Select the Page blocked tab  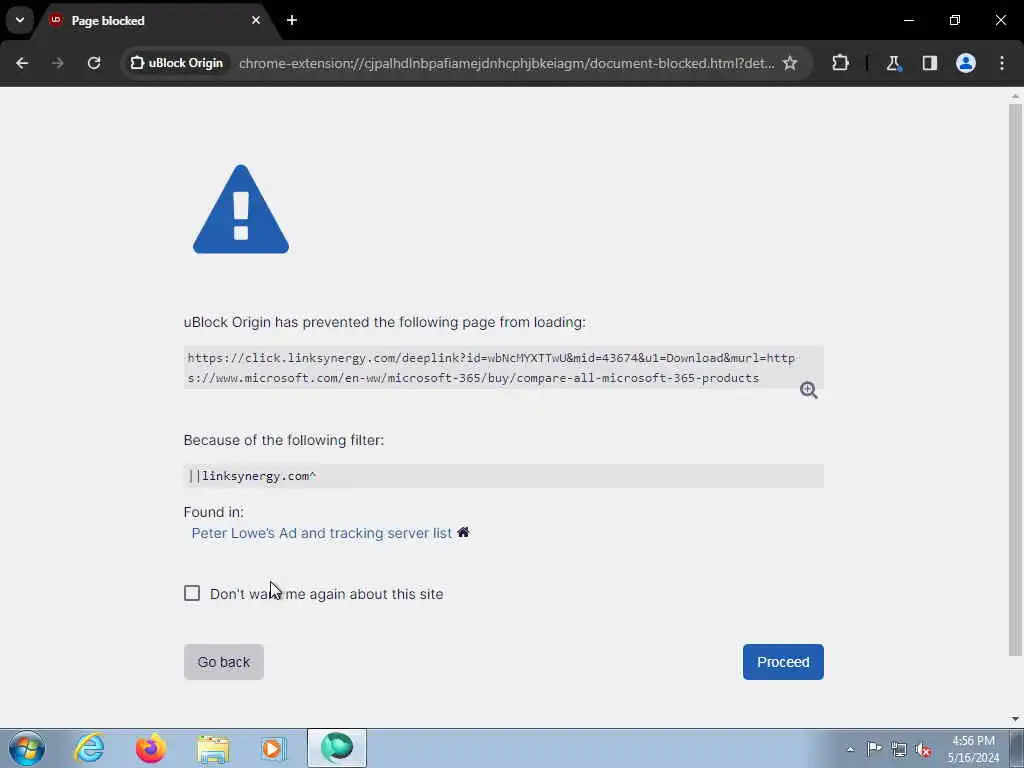(x=154, y=21)
